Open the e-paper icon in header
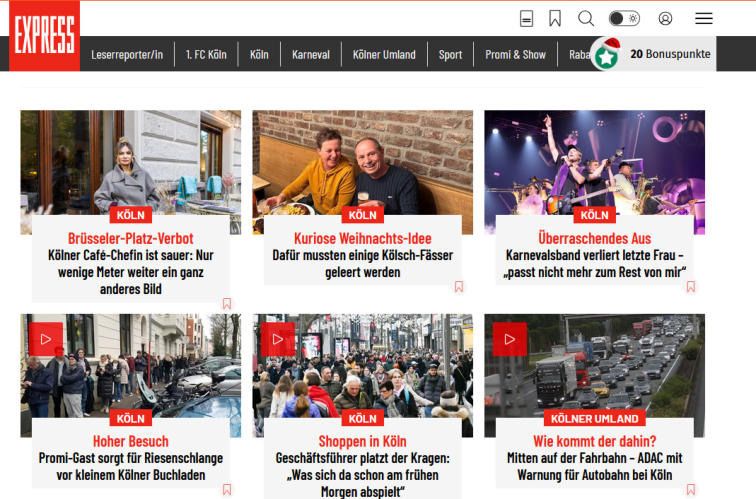The image size is (756, 499). click(x=526, y=19)
